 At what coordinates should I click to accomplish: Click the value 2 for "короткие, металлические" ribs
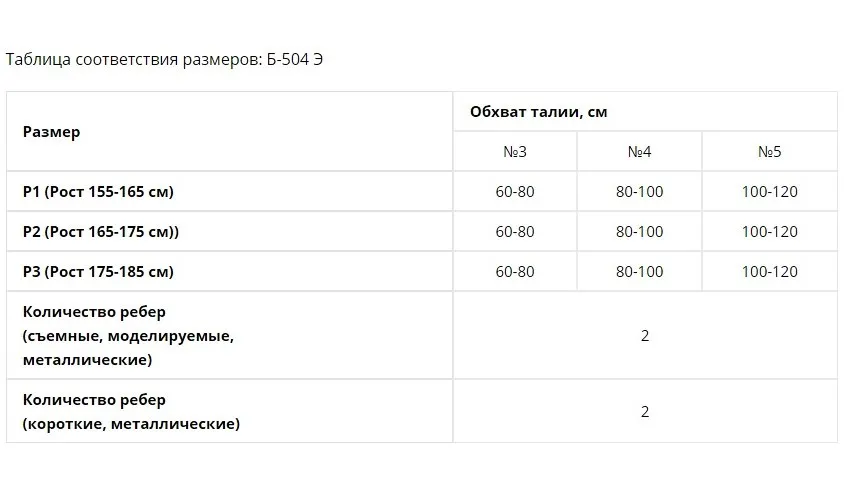coord(645,411)
